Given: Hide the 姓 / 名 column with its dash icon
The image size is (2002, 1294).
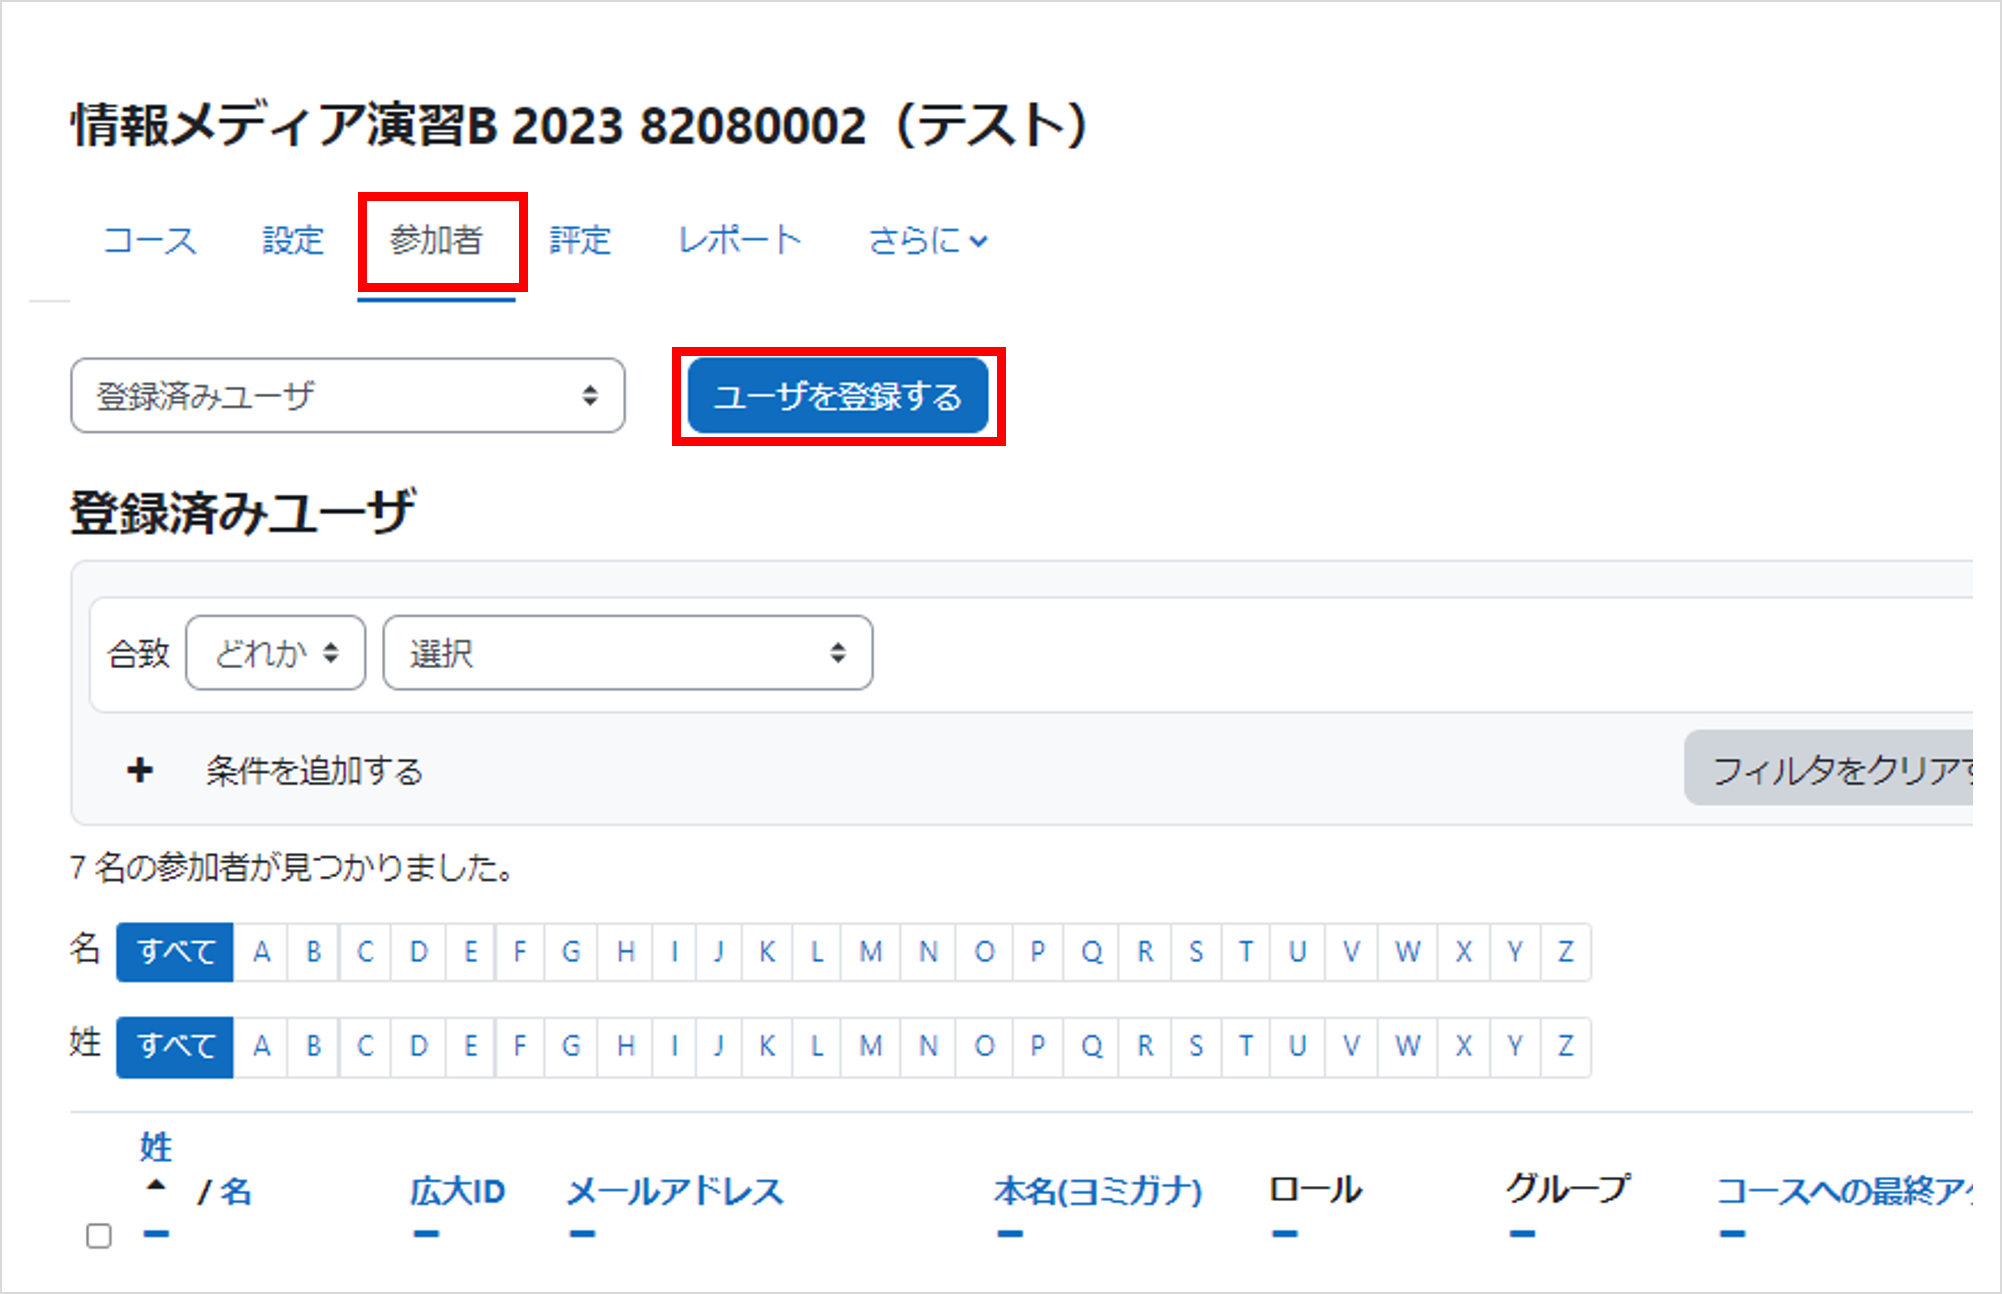Looking at the screenshot, I should click(x=156, y=1234).
